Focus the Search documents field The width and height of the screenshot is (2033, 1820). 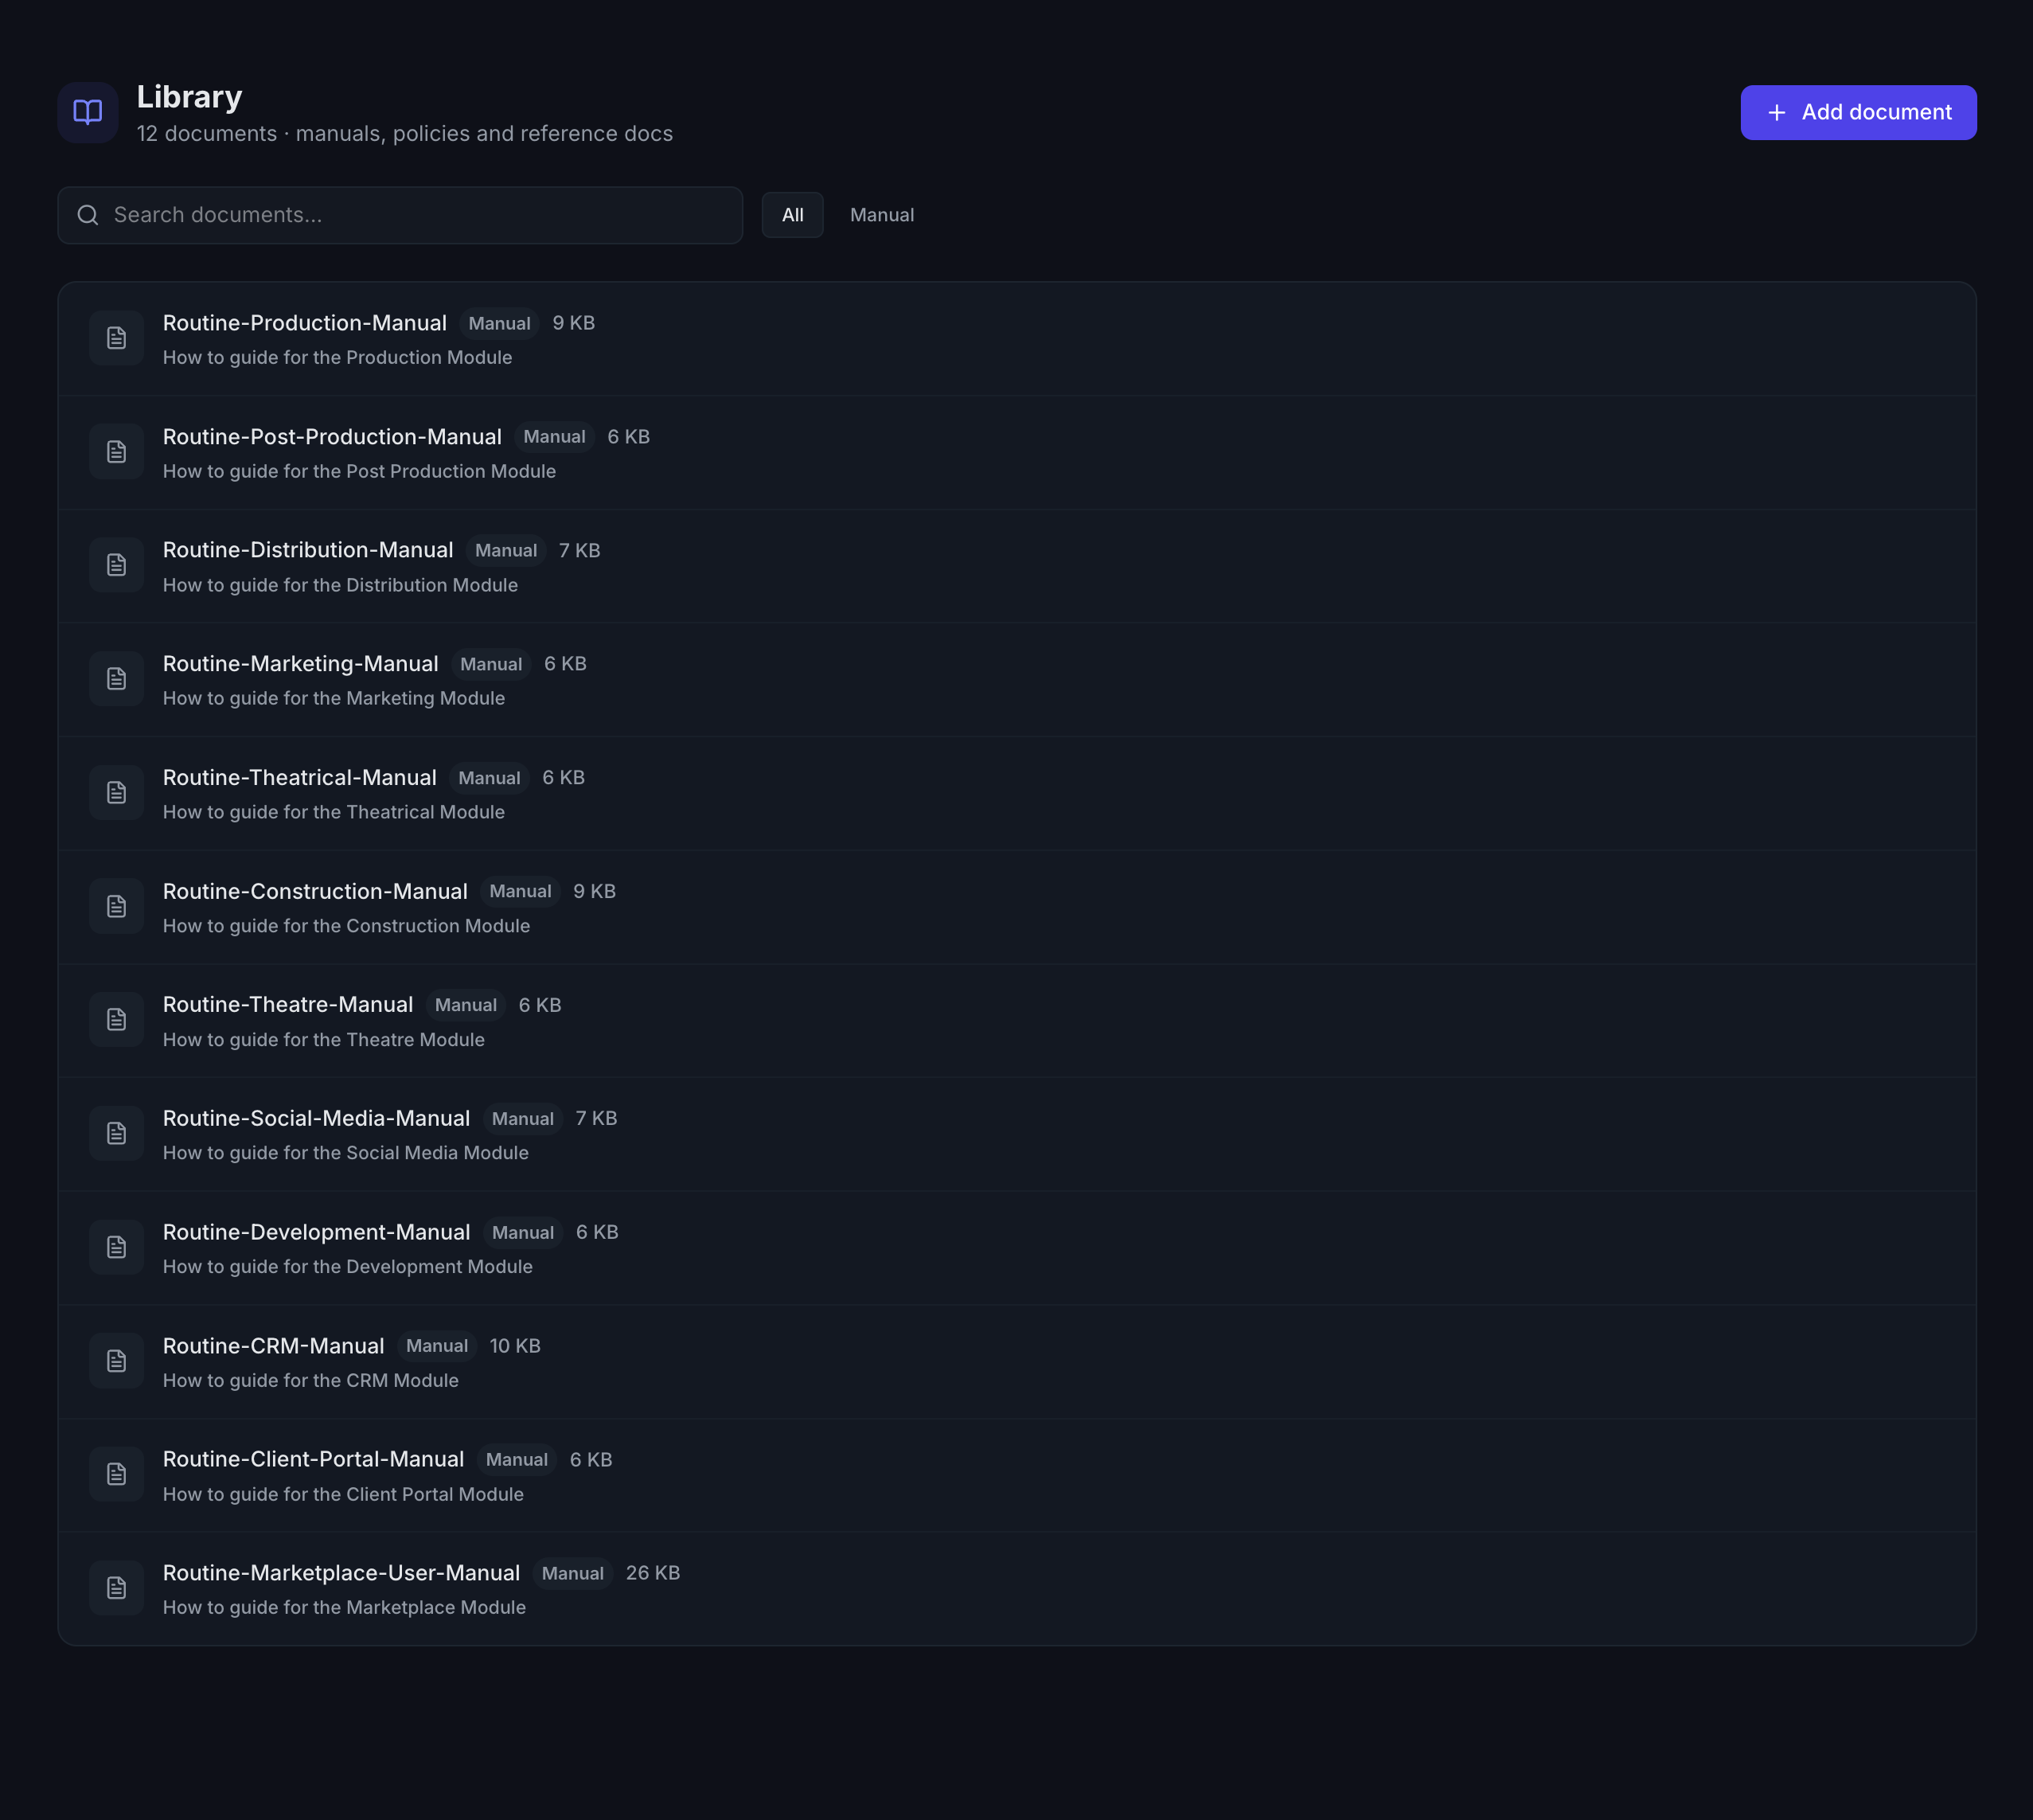[400, 215]
